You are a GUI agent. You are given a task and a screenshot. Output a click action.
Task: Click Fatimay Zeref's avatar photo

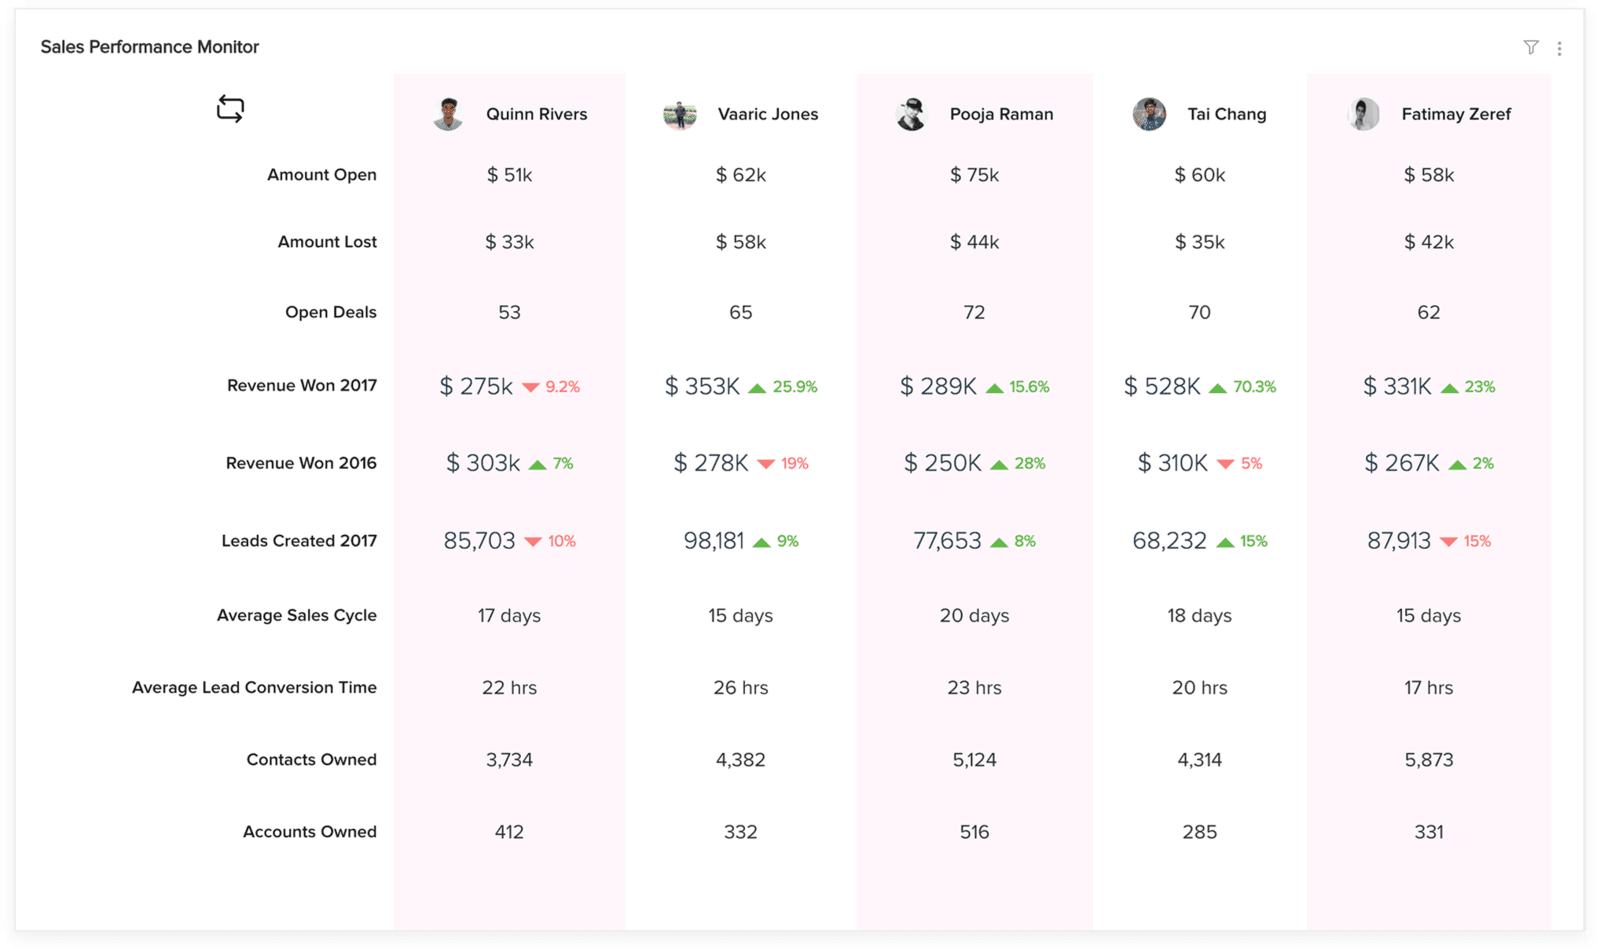click(1363, 114)
